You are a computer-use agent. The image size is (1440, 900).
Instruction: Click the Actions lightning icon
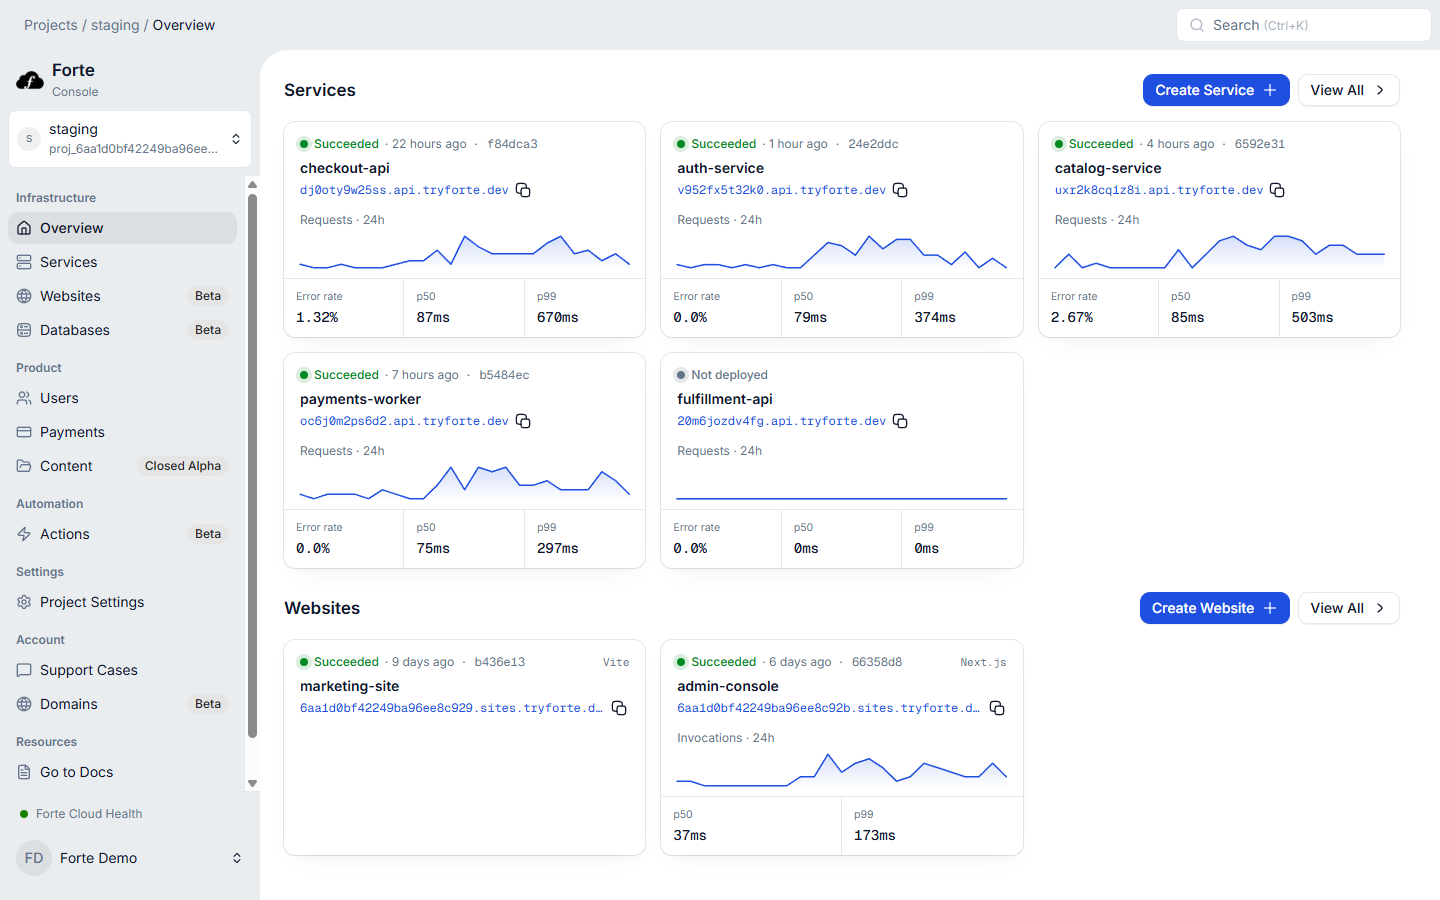tap(24, 534)
